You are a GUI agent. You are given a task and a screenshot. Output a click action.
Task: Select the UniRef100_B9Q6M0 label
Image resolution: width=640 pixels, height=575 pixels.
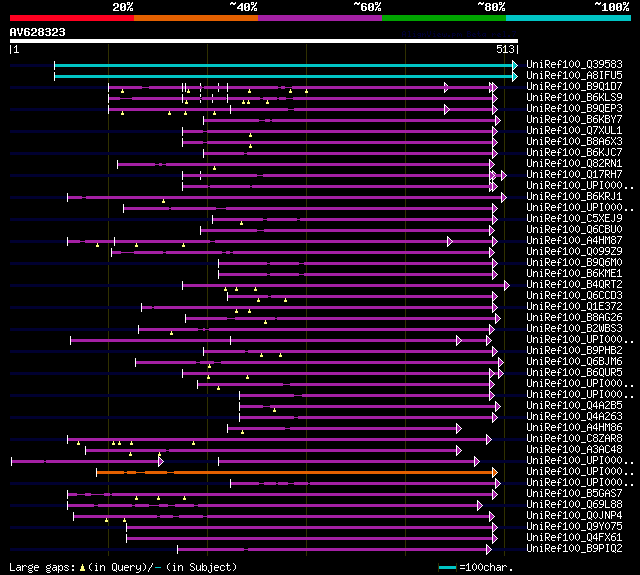point(574,263)
